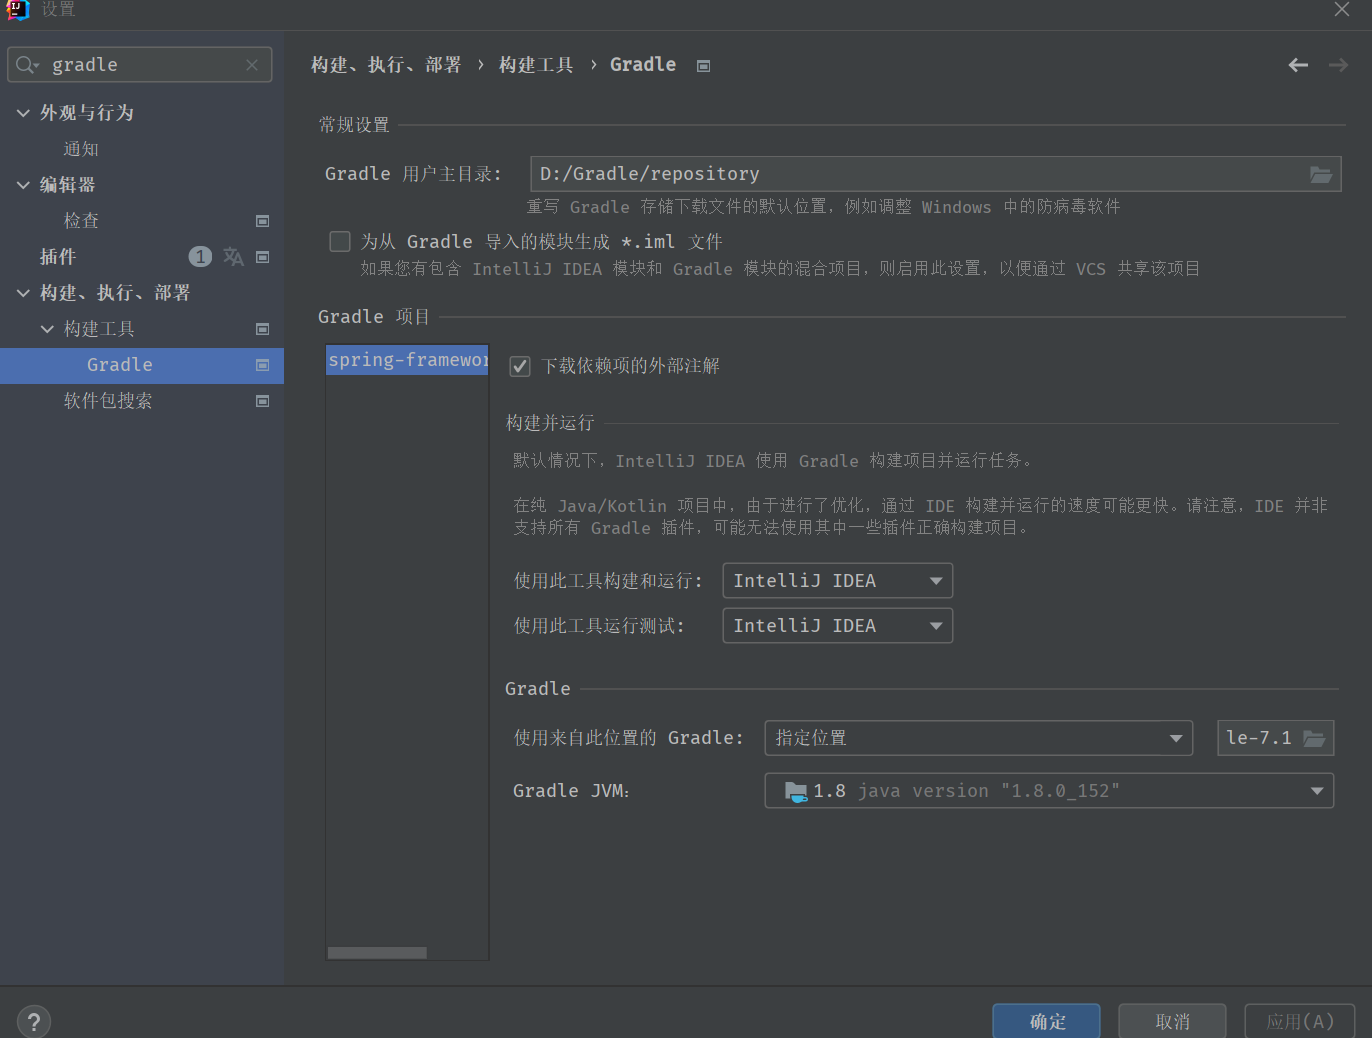
Task: Select 编辑器 category label
Action: (67, 185)
